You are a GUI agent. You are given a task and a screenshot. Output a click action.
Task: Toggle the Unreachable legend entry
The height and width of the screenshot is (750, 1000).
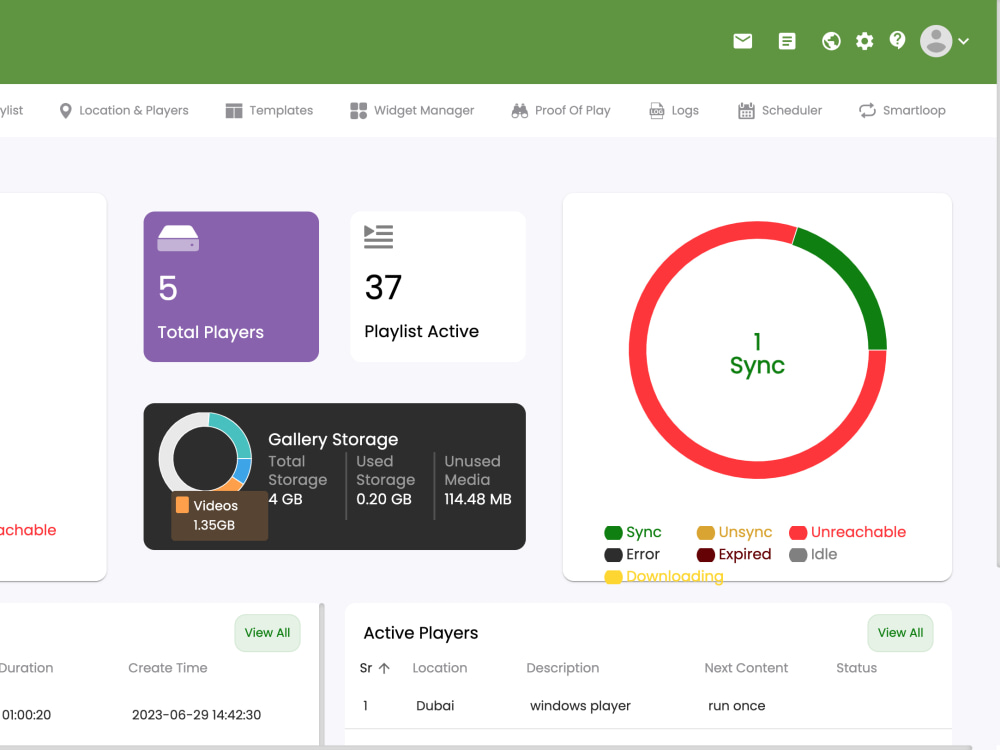coord(846,532)
